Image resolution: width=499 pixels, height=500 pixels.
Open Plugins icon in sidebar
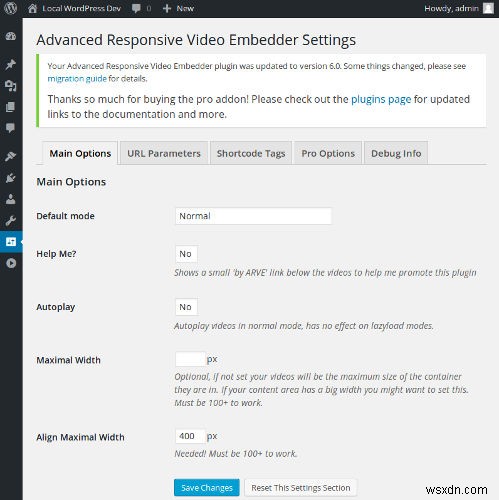tap(11, 178)
